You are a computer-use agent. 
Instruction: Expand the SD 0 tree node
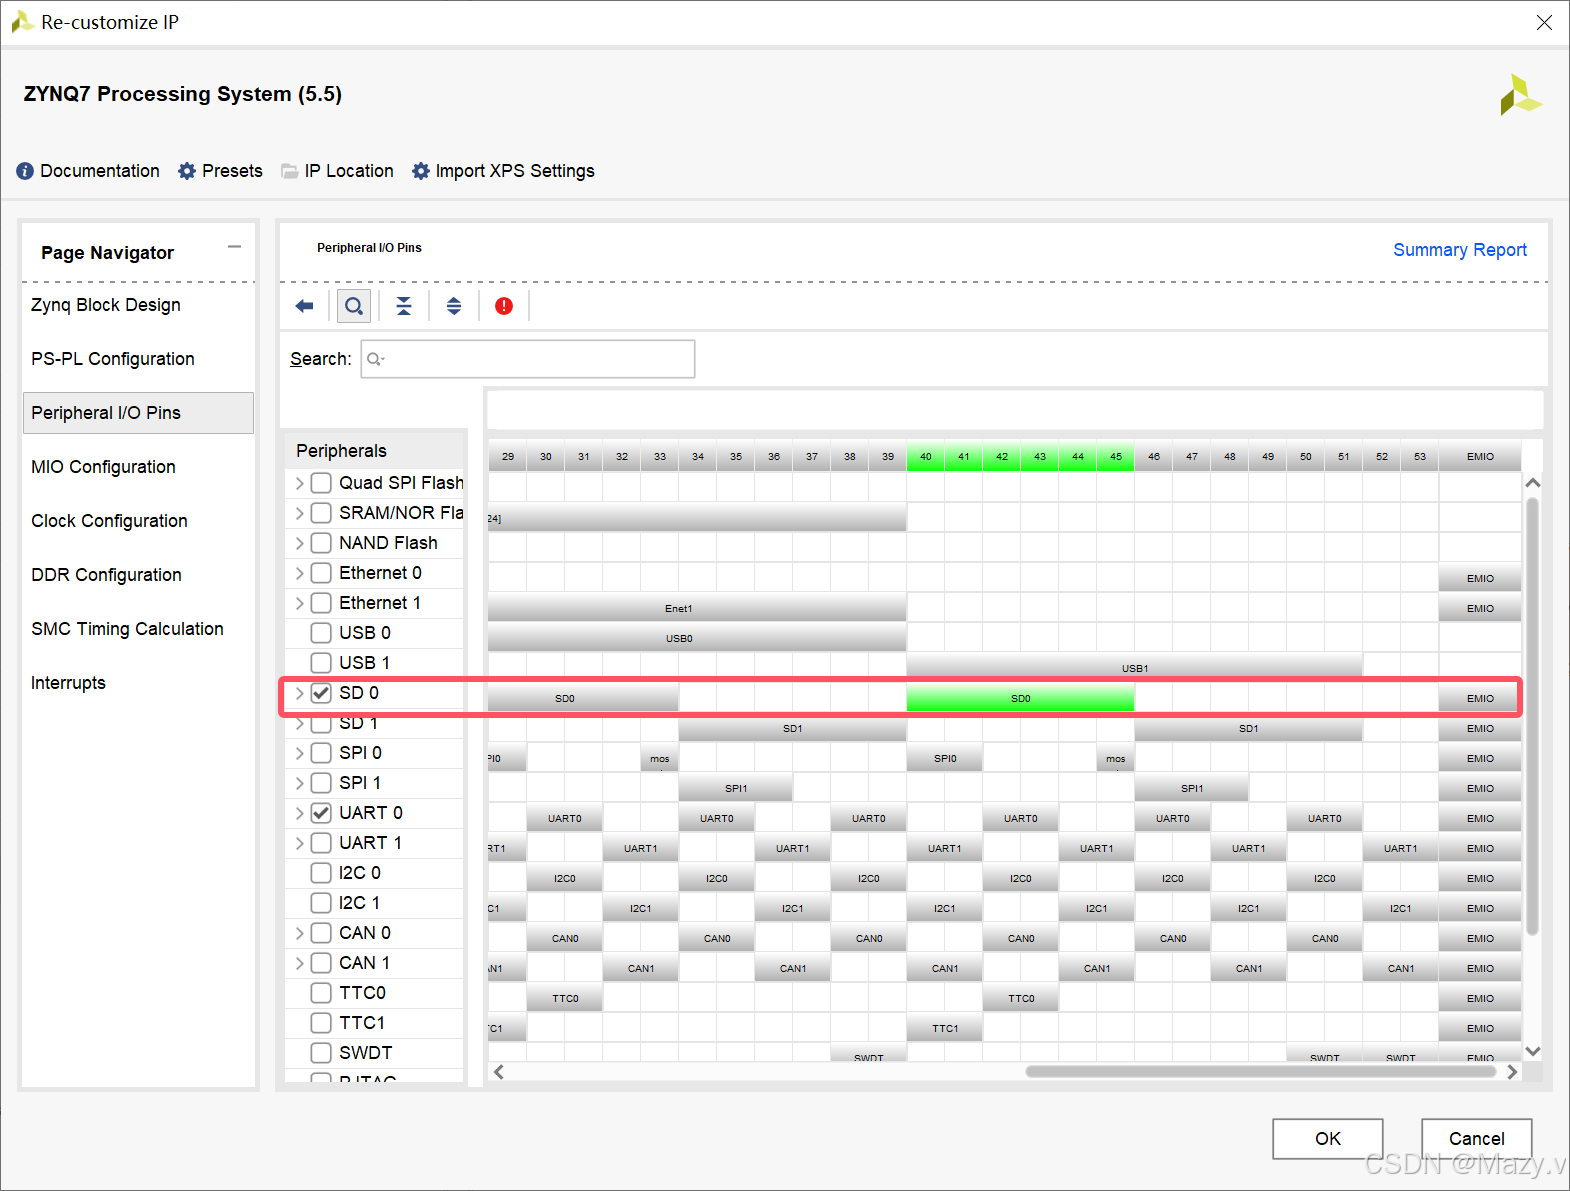pyautogui.click(x=299, y=693)
